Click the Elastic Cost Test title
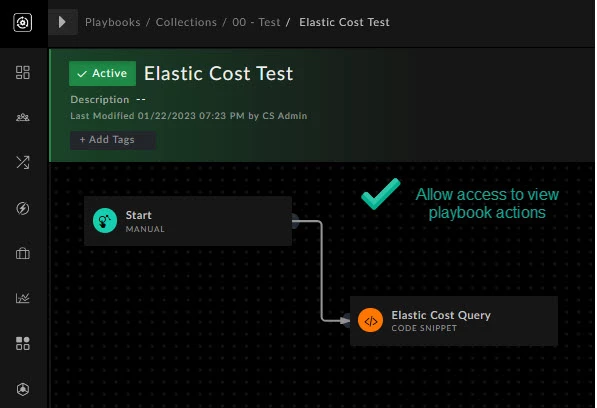597x408 pixels. click(219, 73)
